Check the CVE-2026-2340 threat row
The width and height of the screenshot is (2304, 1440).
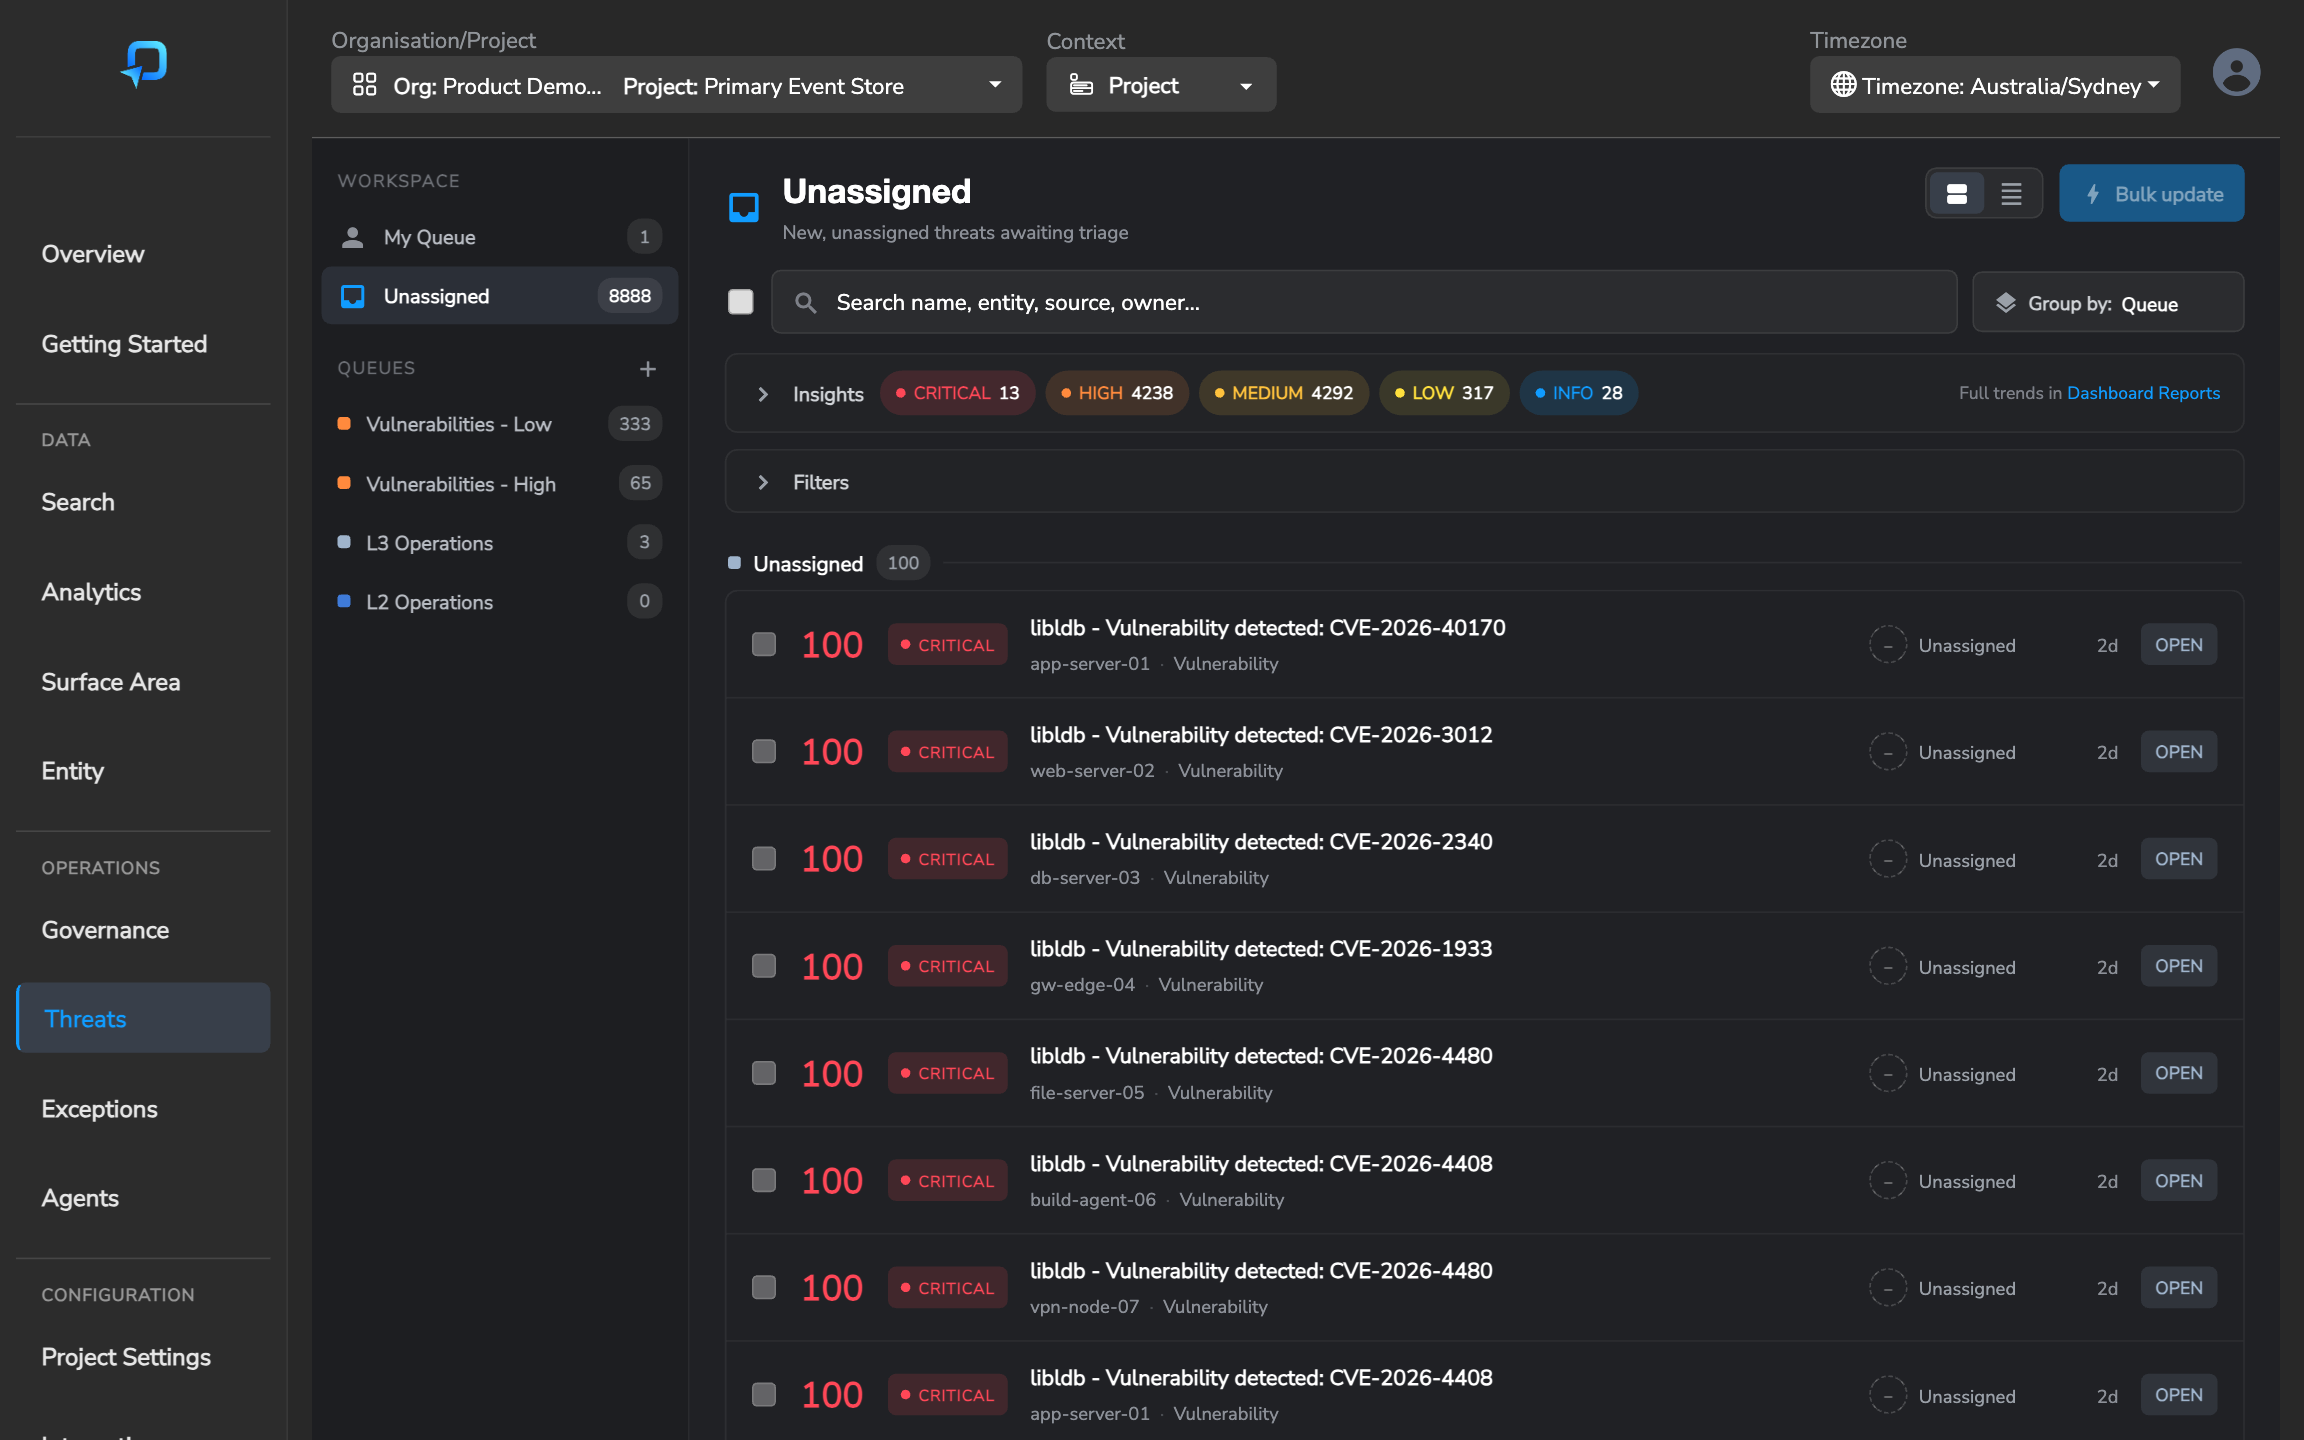764,859
